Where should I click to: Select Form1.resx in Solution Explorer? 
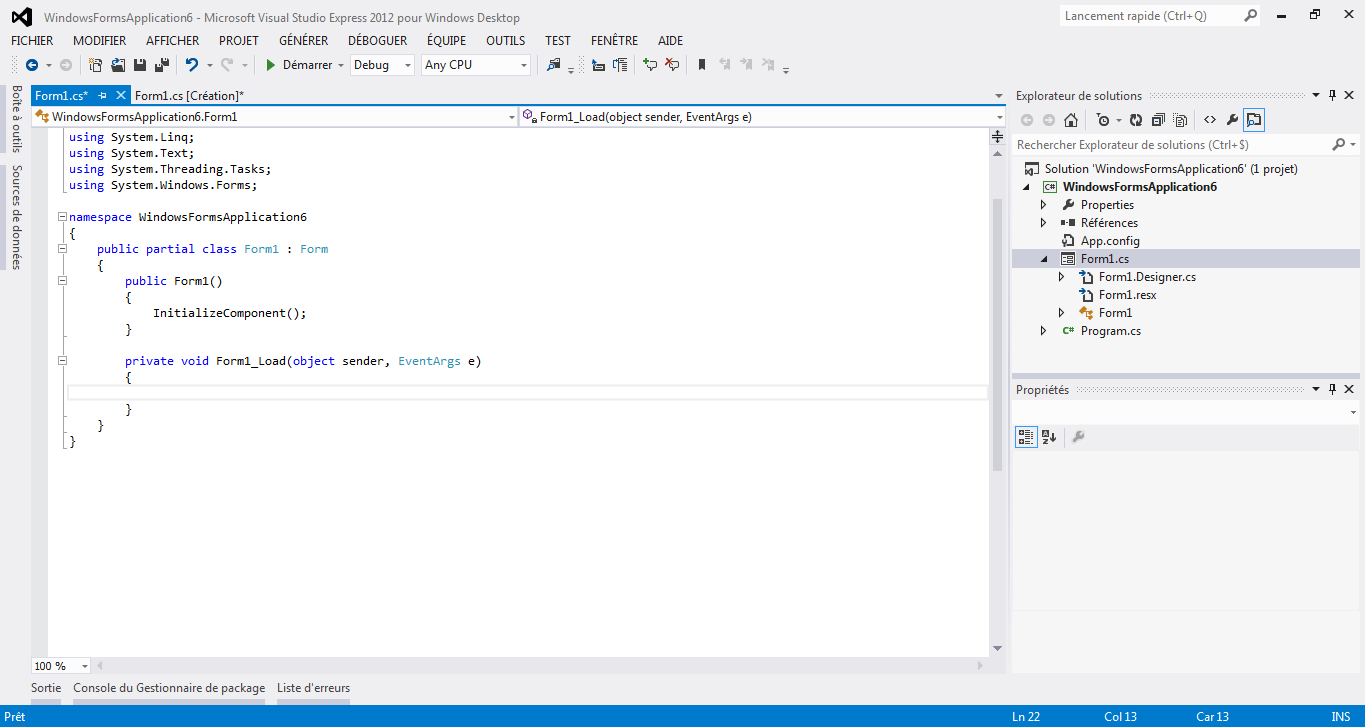pos(1127,295)
